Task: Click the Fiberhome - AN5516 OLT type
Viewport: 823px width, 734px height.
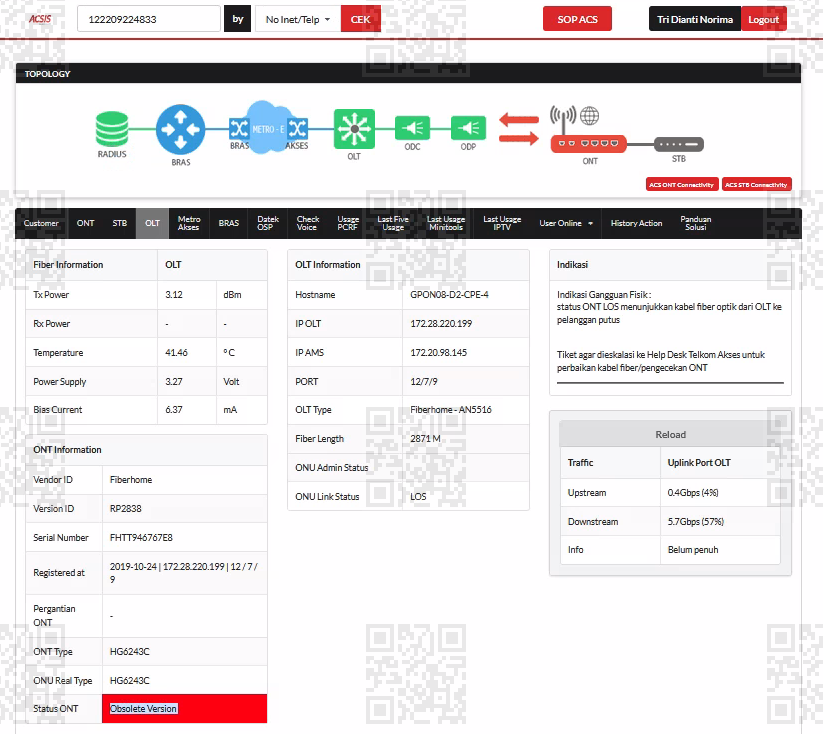Action: 451,410
